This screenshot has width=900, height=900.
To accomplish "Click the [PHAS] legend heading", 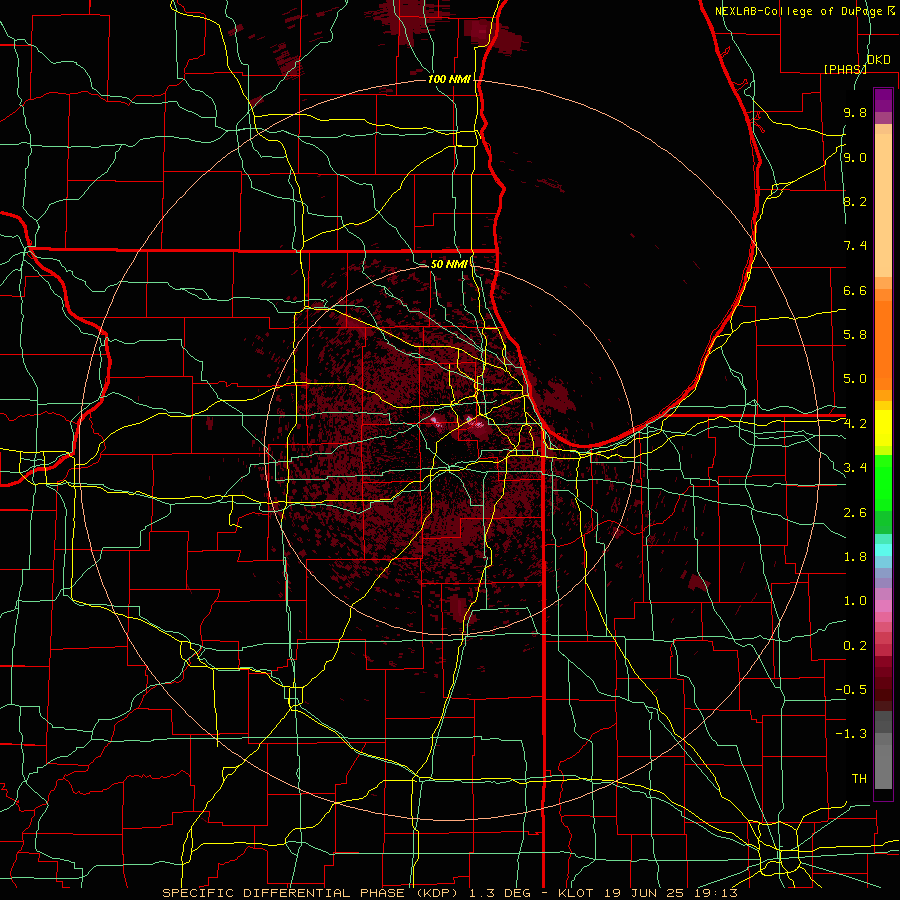I will point(845,69).
